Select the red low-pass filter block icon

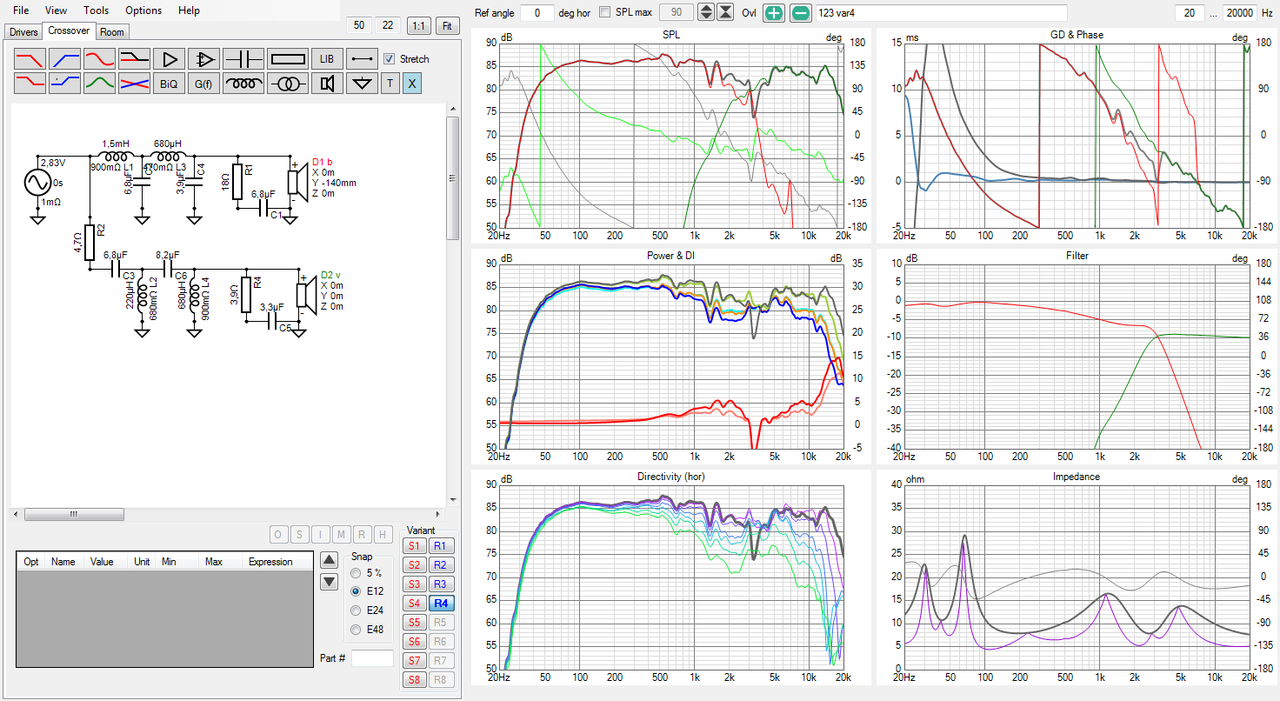(x=31, y=59)
